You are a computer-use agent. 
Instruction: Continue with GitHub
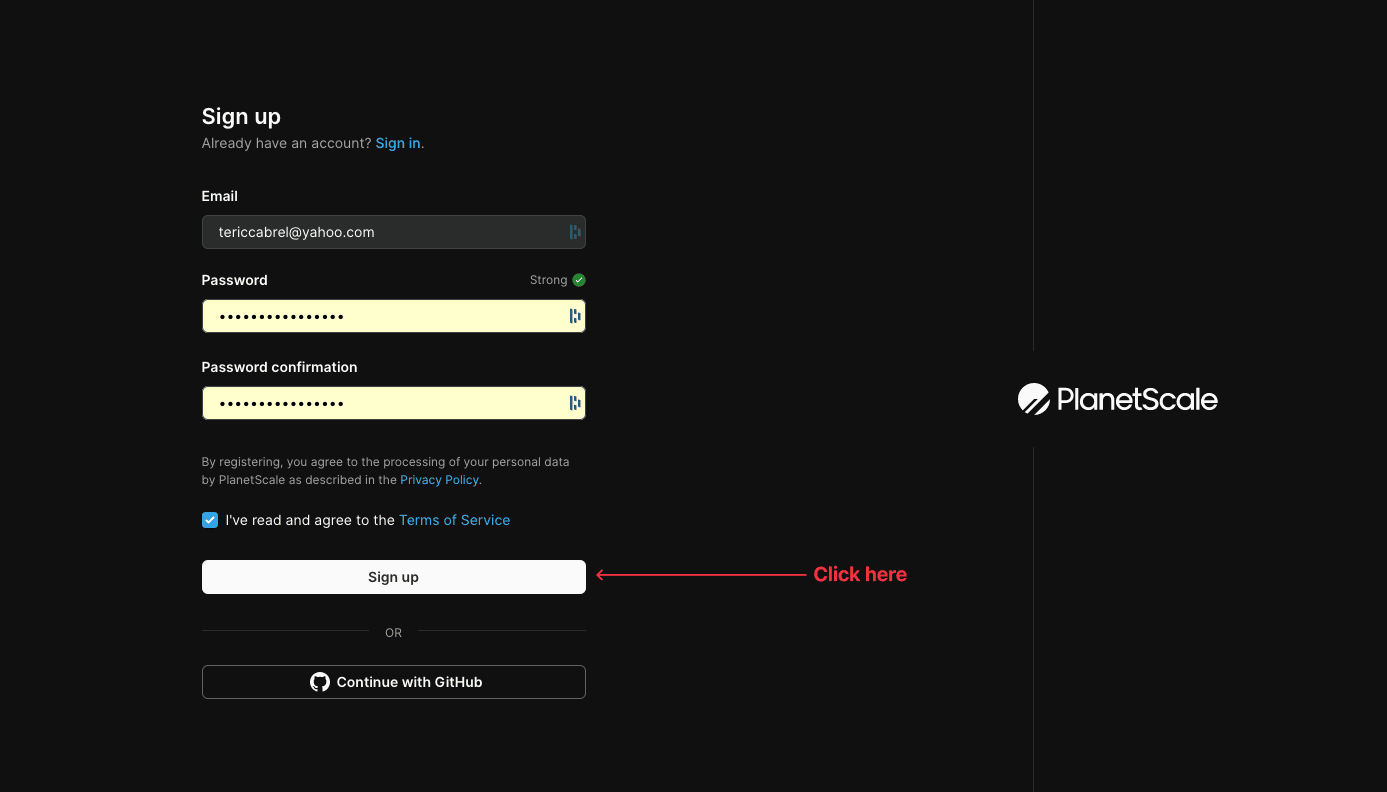coord(393,681)
